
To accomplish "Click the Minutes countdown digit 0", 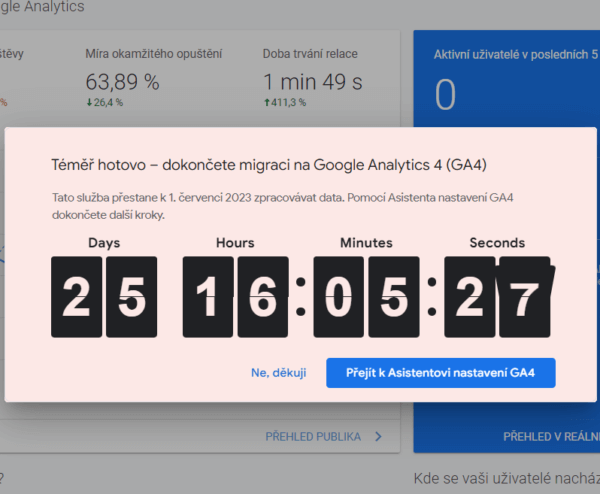I will 338,296.
